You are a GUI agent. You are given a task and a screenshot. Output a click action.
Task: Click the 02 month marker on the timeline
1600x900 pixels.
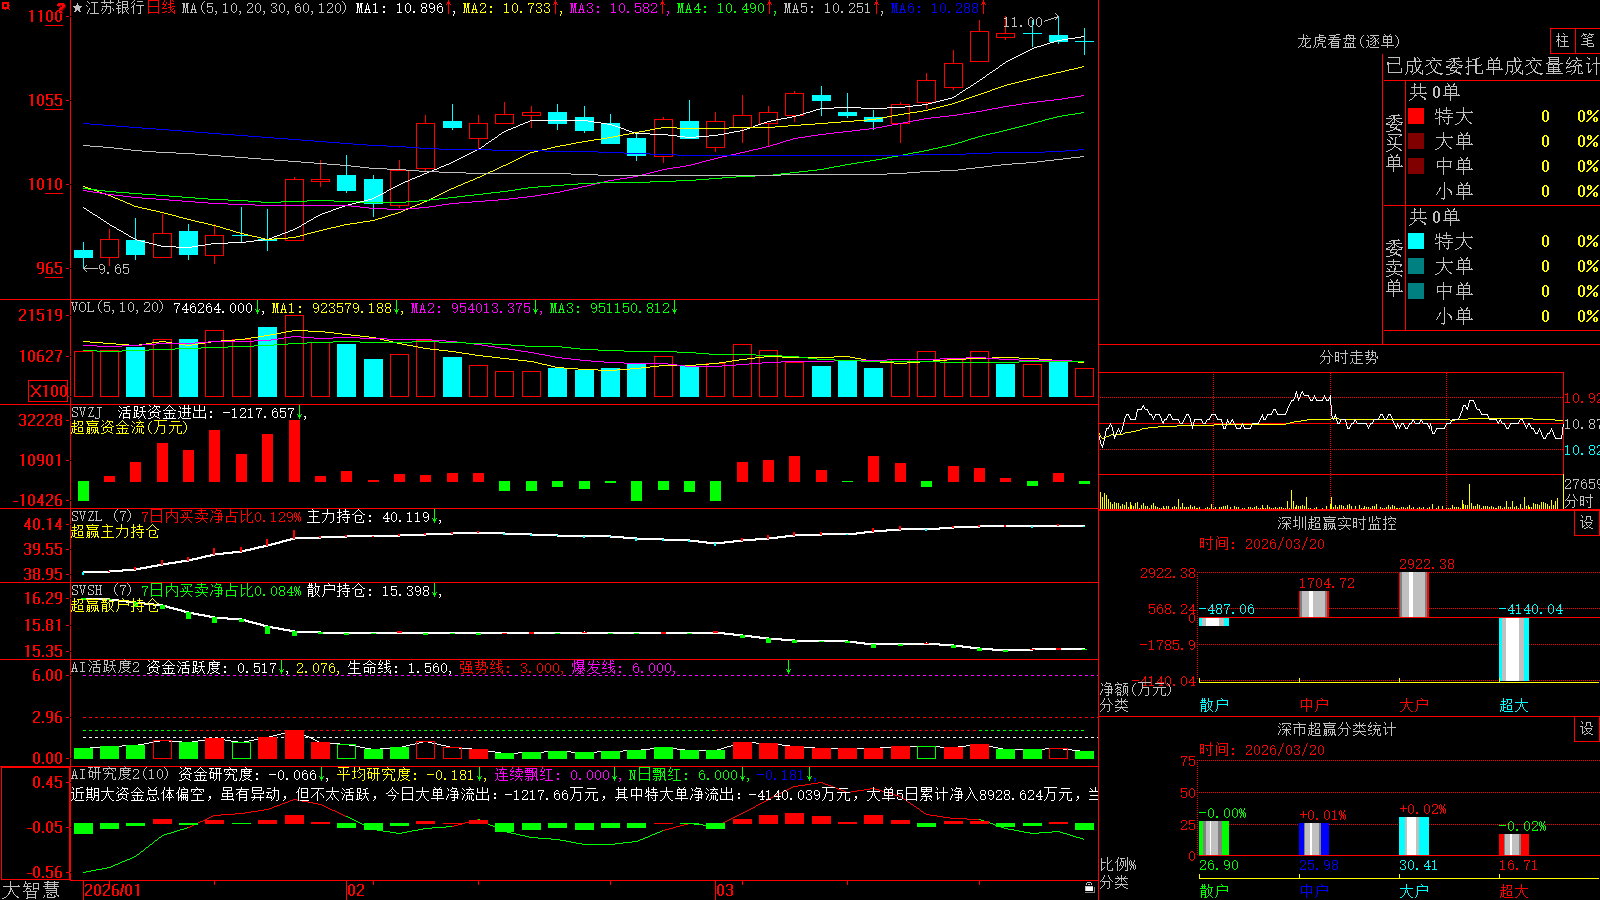[356, 890]
